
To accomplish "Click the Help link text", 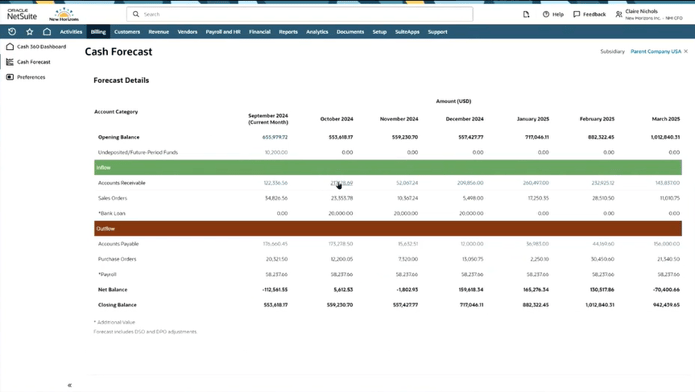I will 558,14.
